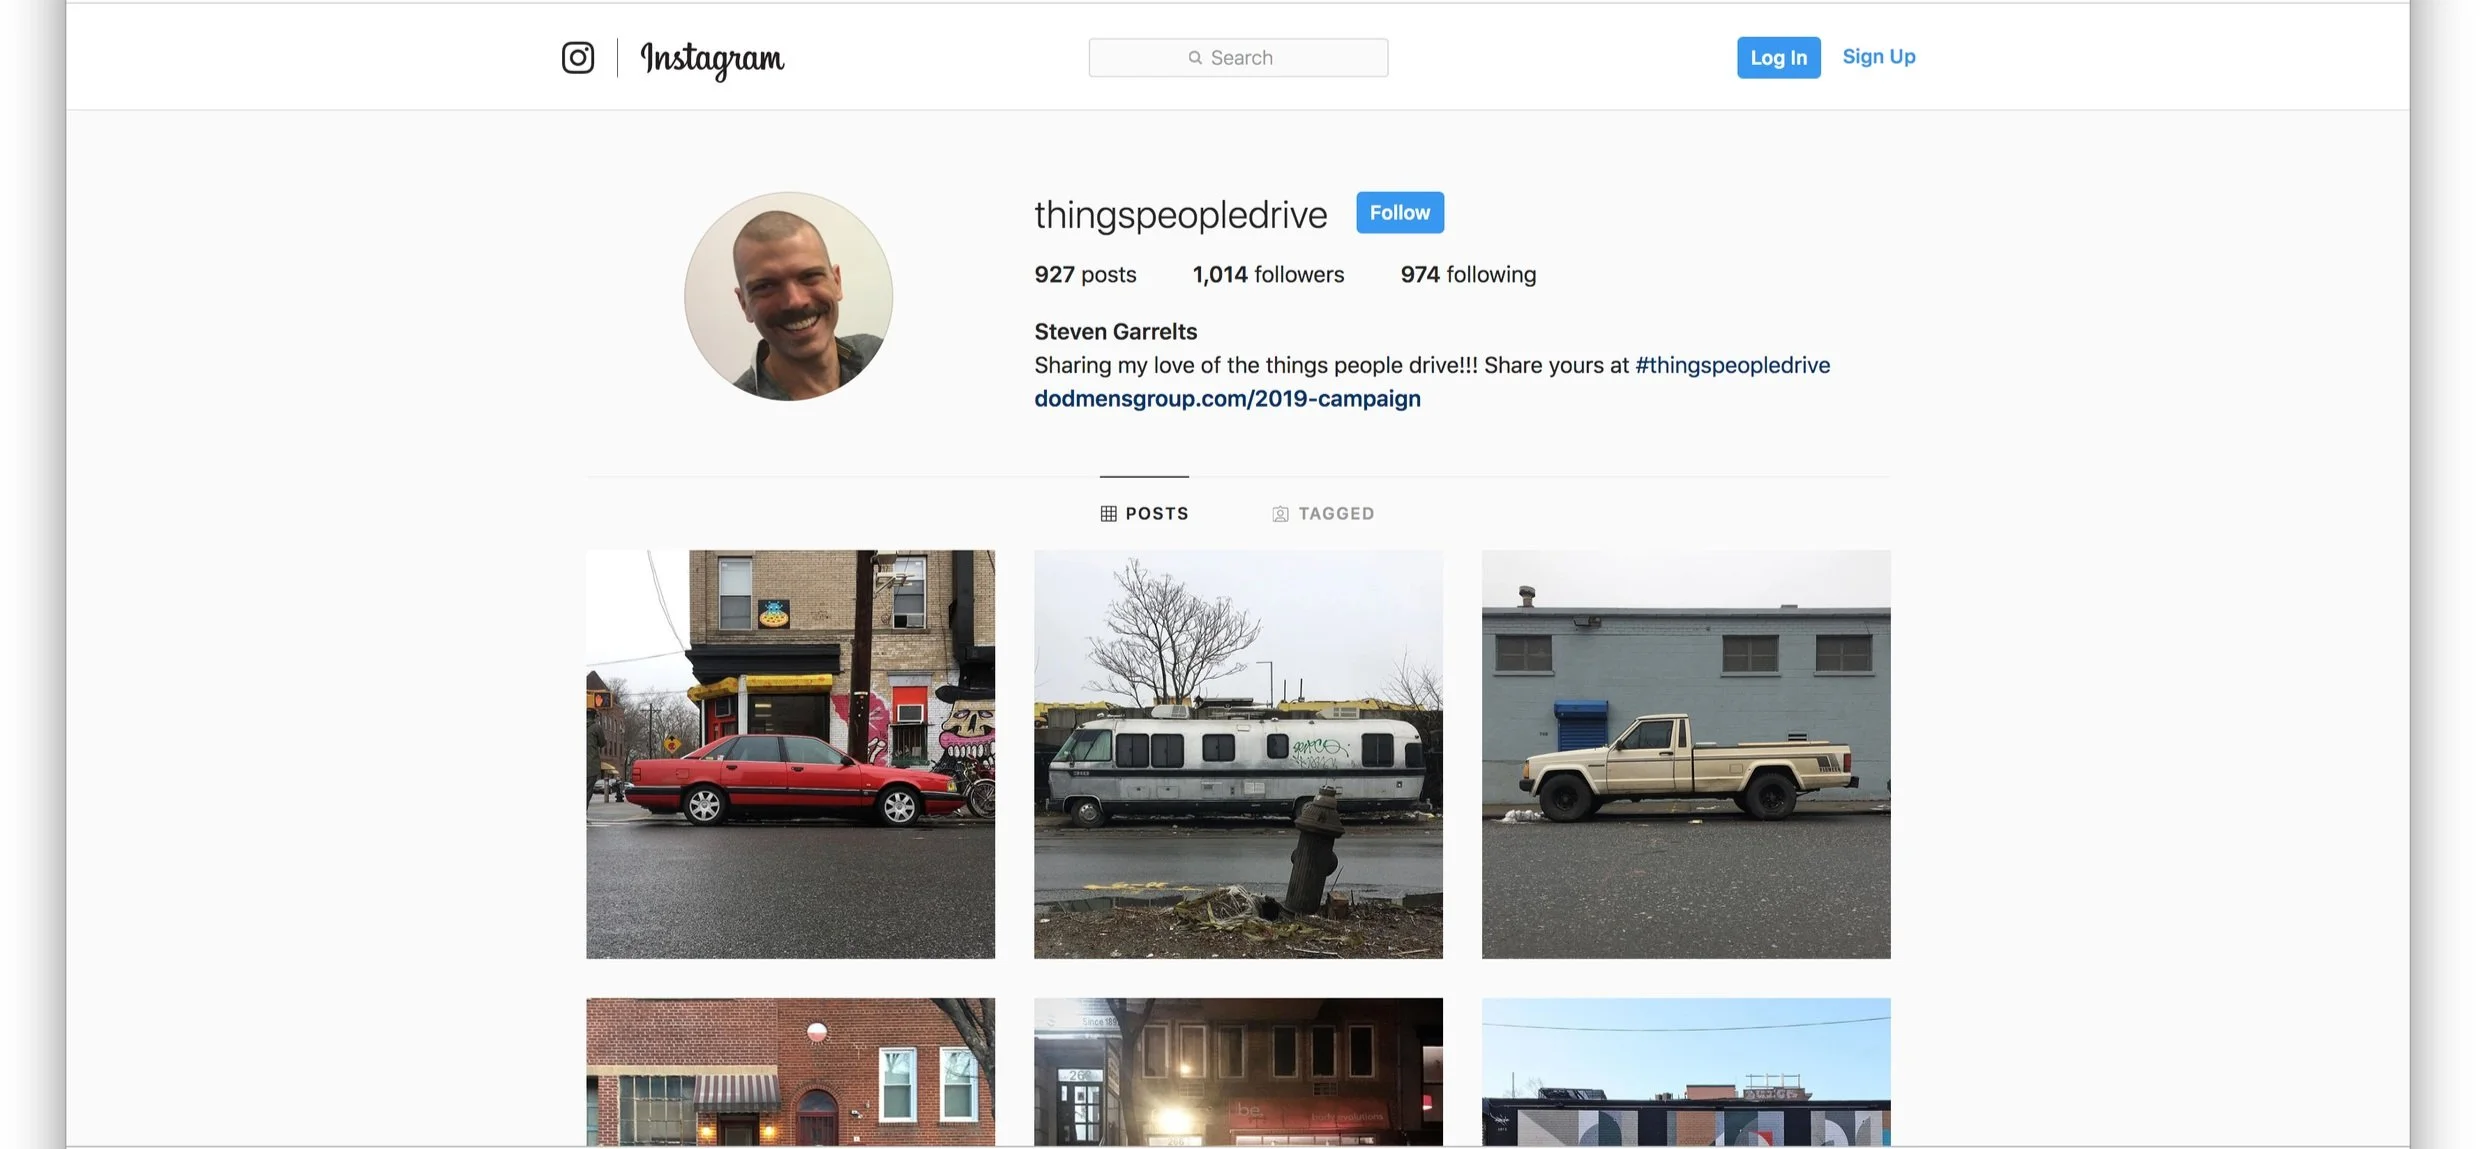
Task: Select the person-tag icon beside TAGGED
Action: tap(1280, 514)
